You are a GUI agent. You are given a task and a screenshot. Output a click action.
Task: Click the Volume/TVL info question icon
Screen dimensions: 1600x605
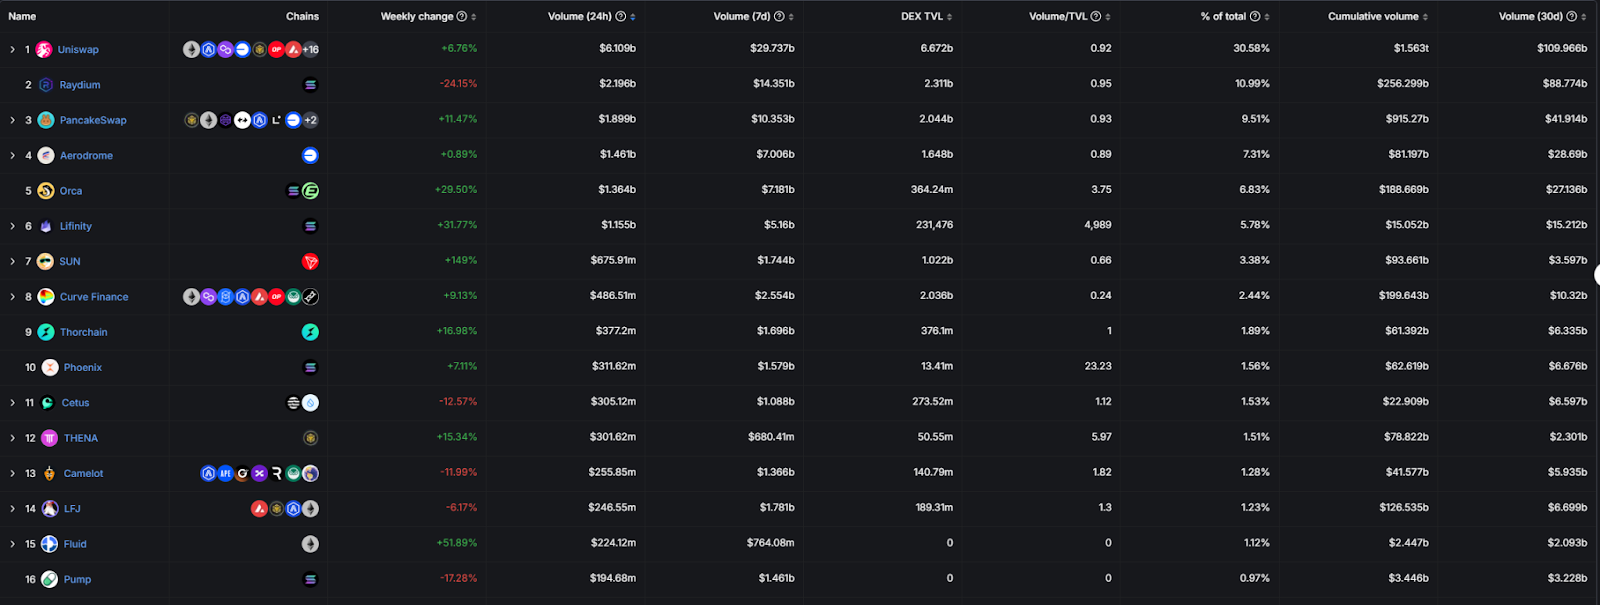pos(1096,16)
